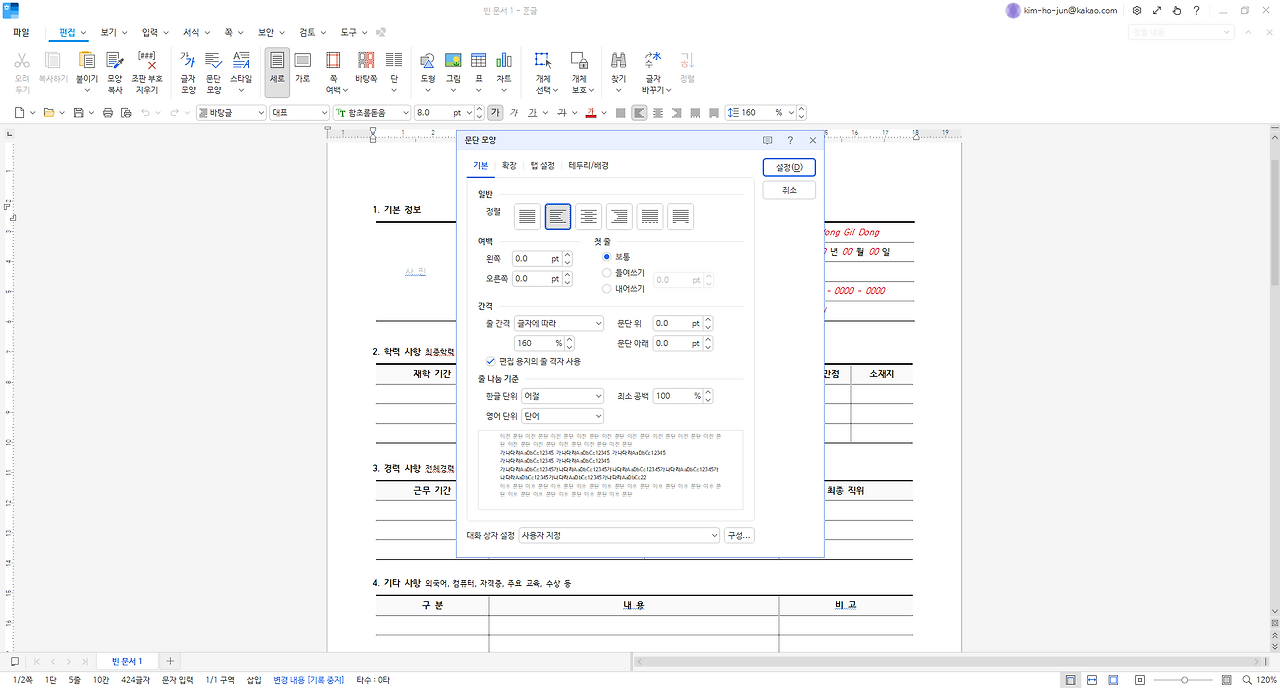Select 세로 (portrait) page orientation

[277, 71]
